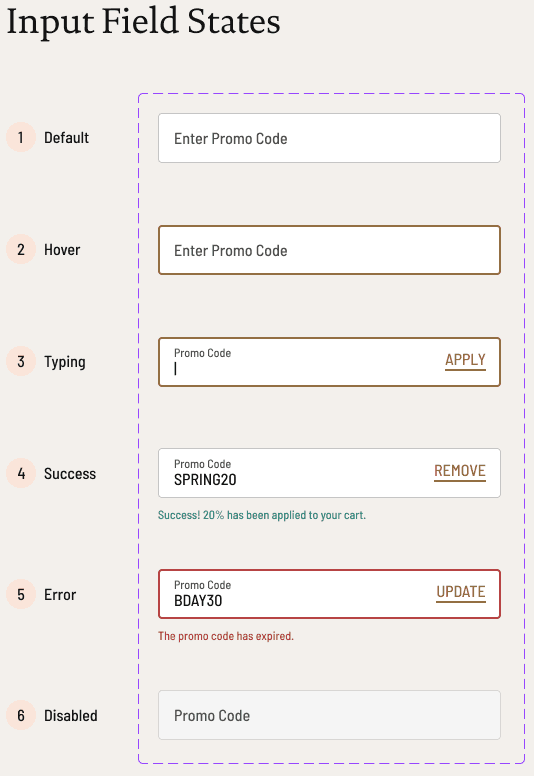The width and height of the screenshot is (534, 776).
Task: Click the disabled Promo Code field
Action: (329, 715)
